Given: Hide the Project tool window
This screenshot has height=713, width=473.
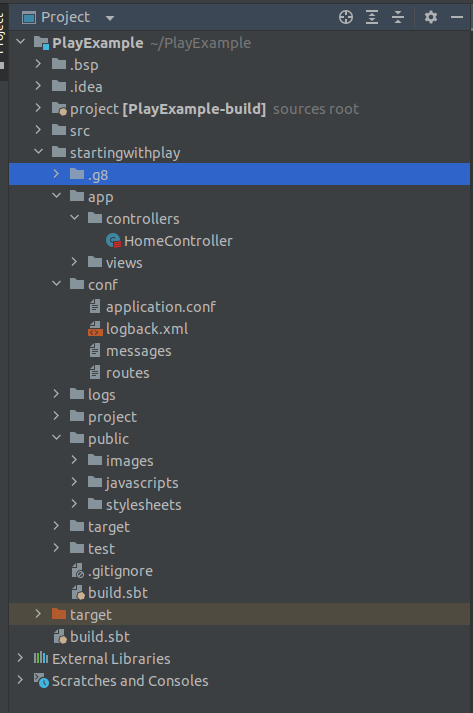Looking at the screenshot, I should coord(457,17).
